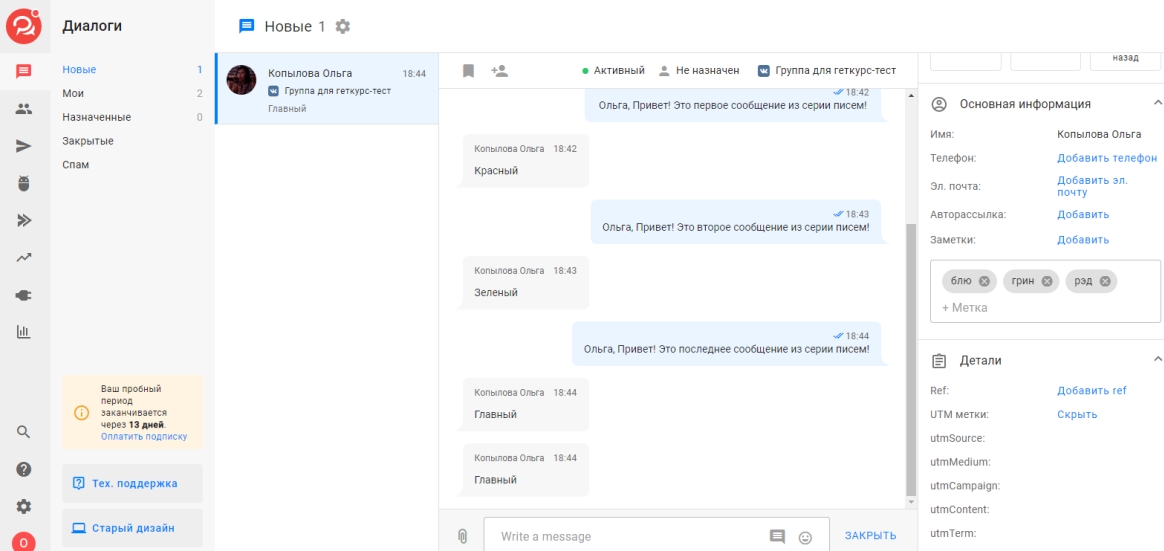Remove the грин tag
The width and height of the screenshot is (1164, 551).
coord(1047,281)
